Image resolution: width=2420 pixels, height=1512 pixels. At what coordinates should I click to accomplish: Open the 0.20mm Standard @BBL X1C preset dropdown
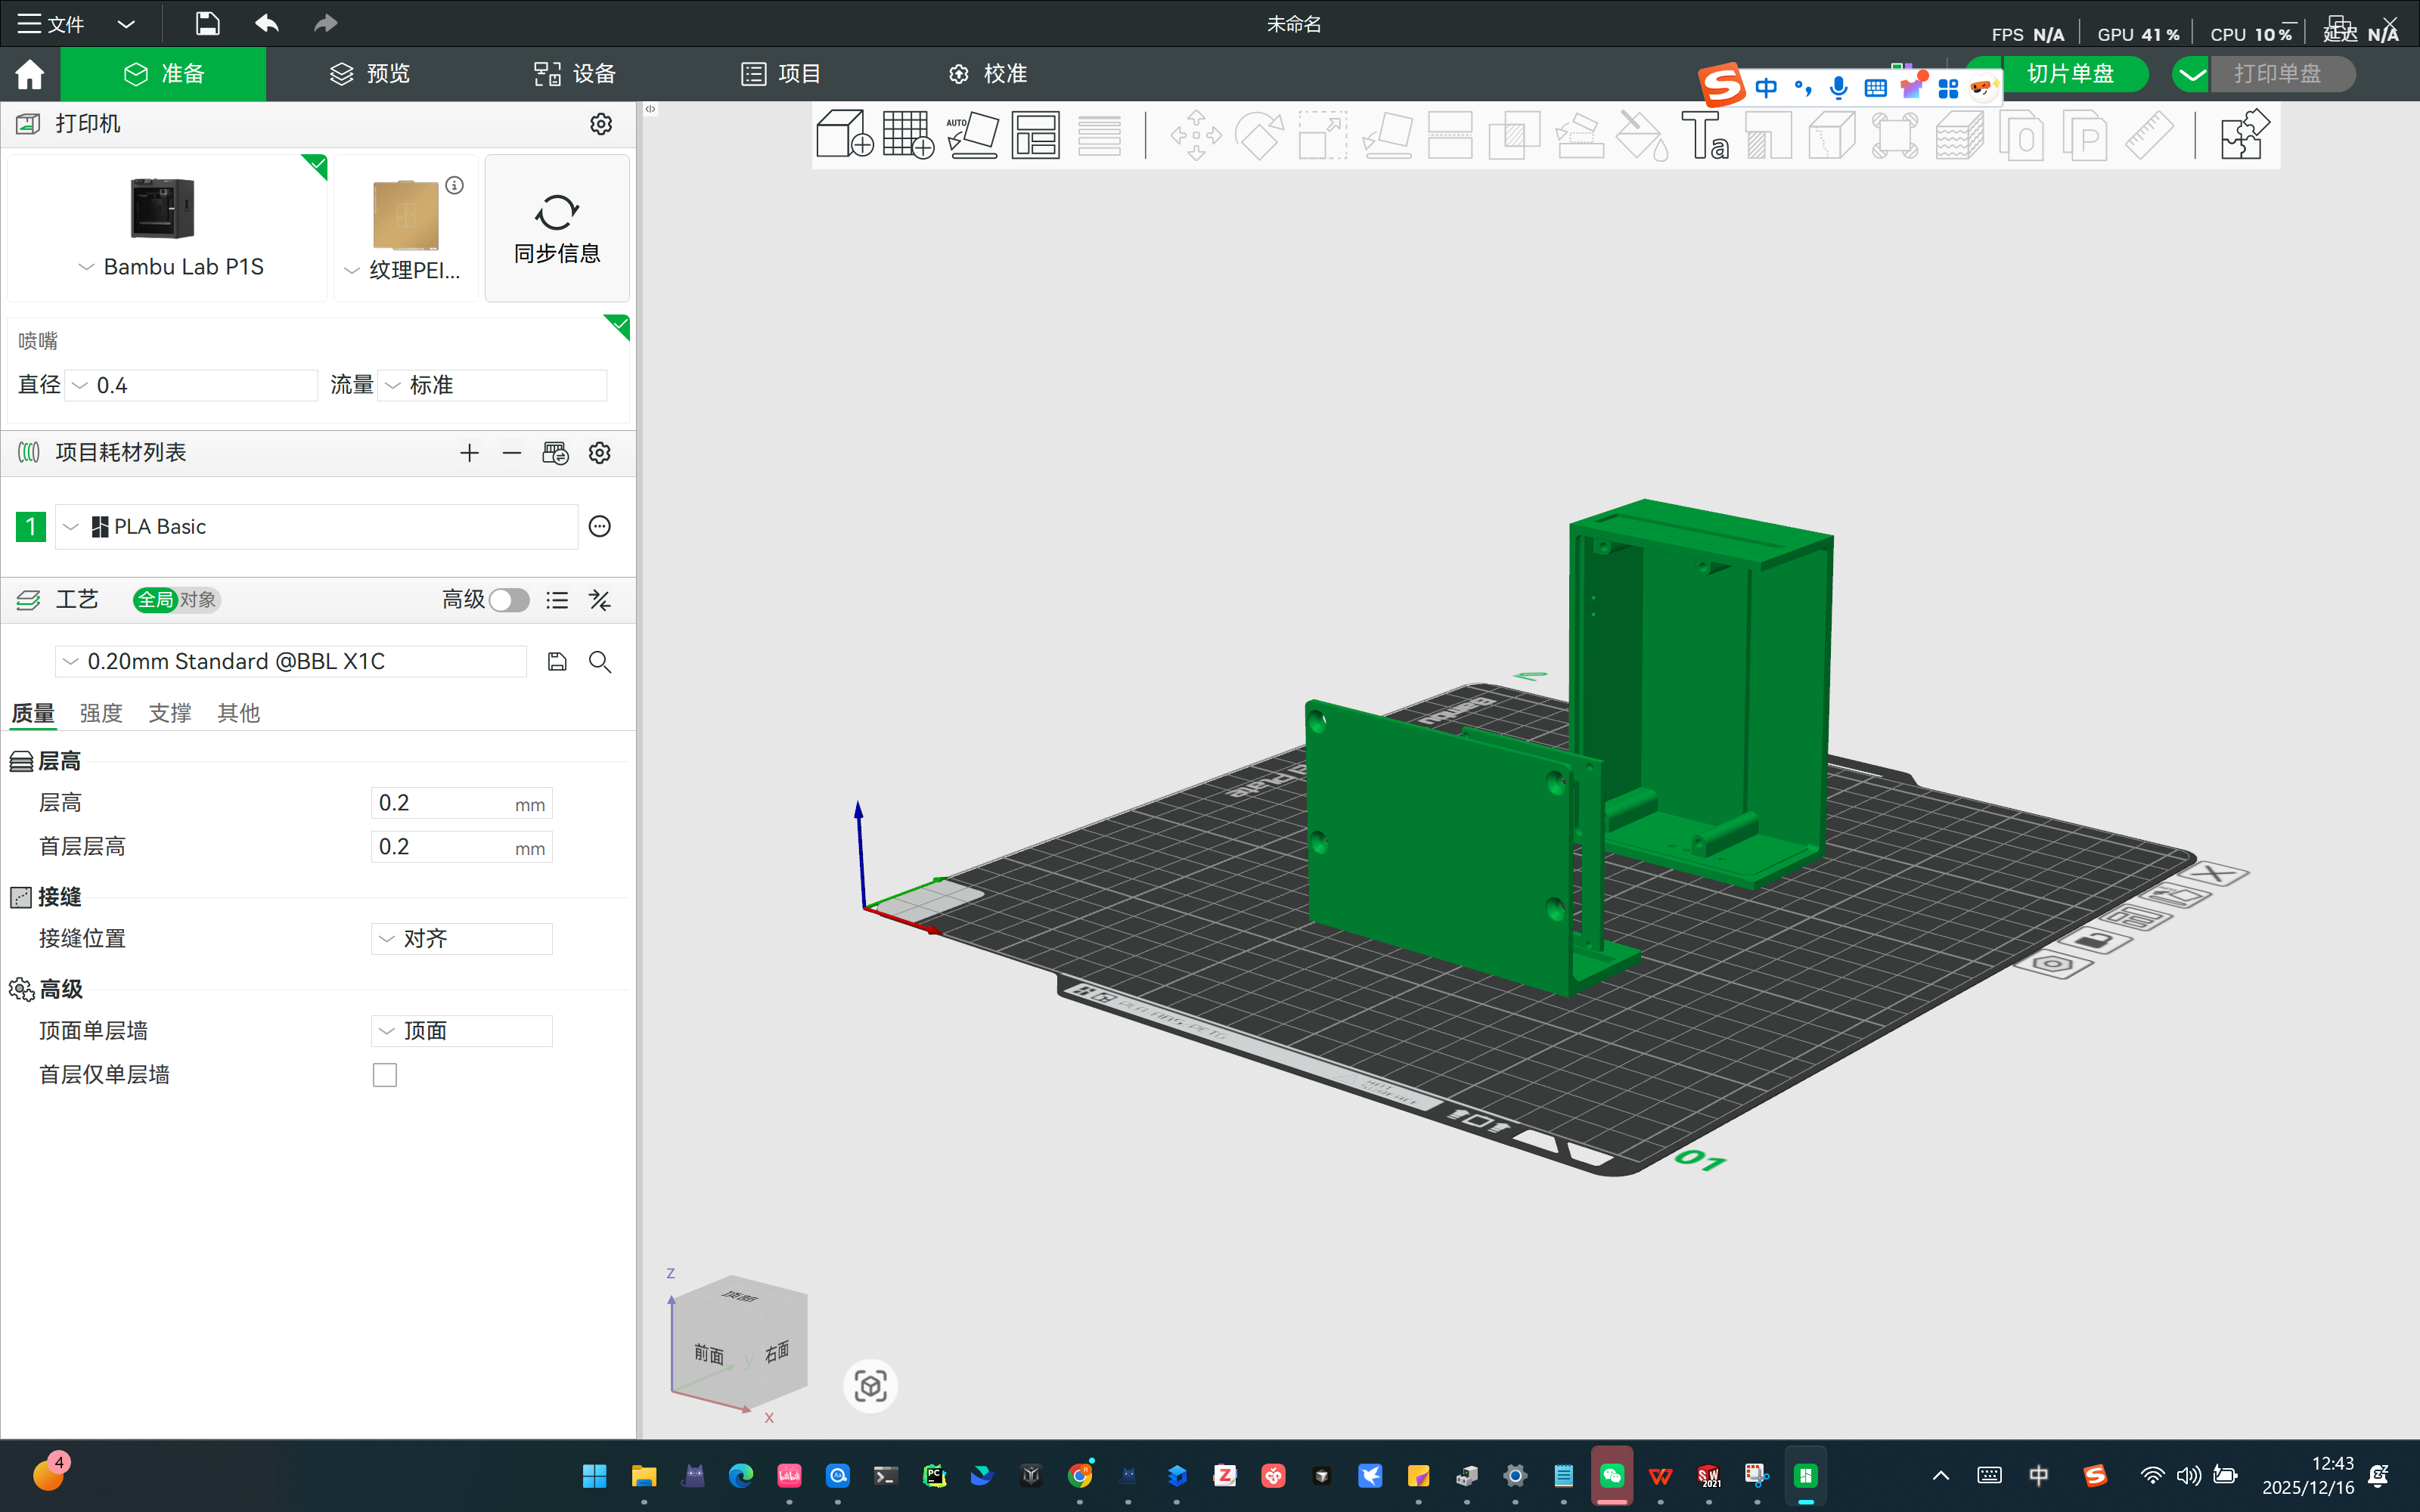pos(70,661)
